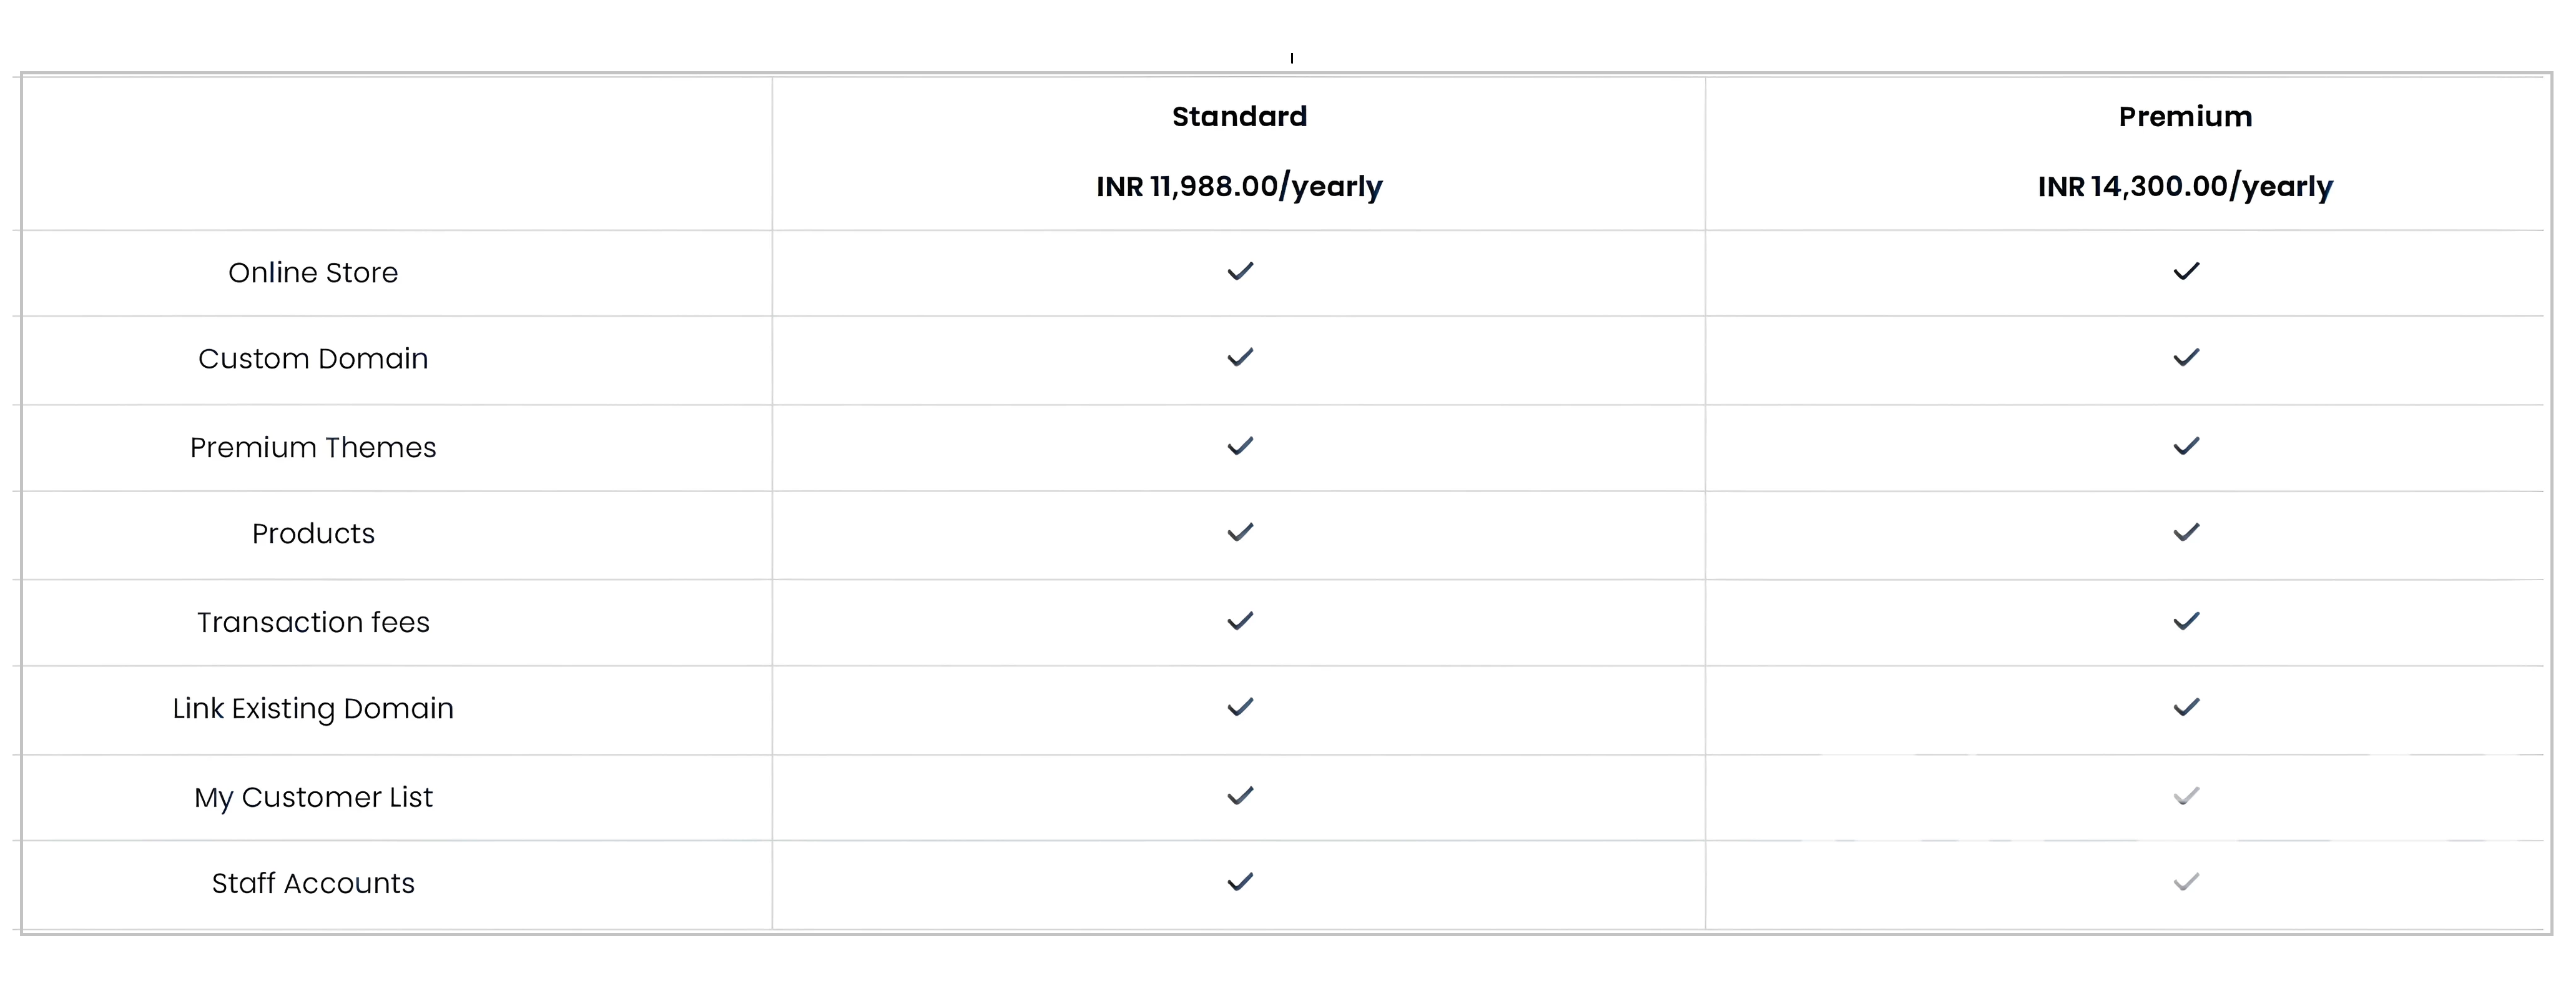The height and width of the screenshot is (983, 2576).
Task: Click Standard checkmark for Link Existing Domain
Action: click(x=1240, y=707)
